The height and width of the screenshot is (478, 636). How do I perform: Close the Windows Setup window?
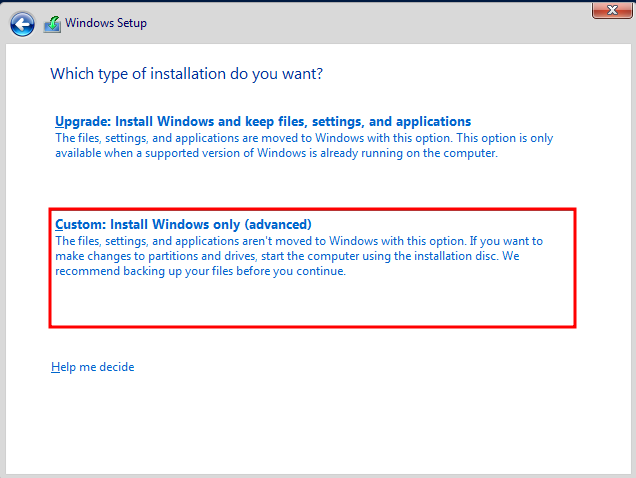(610, 10)
